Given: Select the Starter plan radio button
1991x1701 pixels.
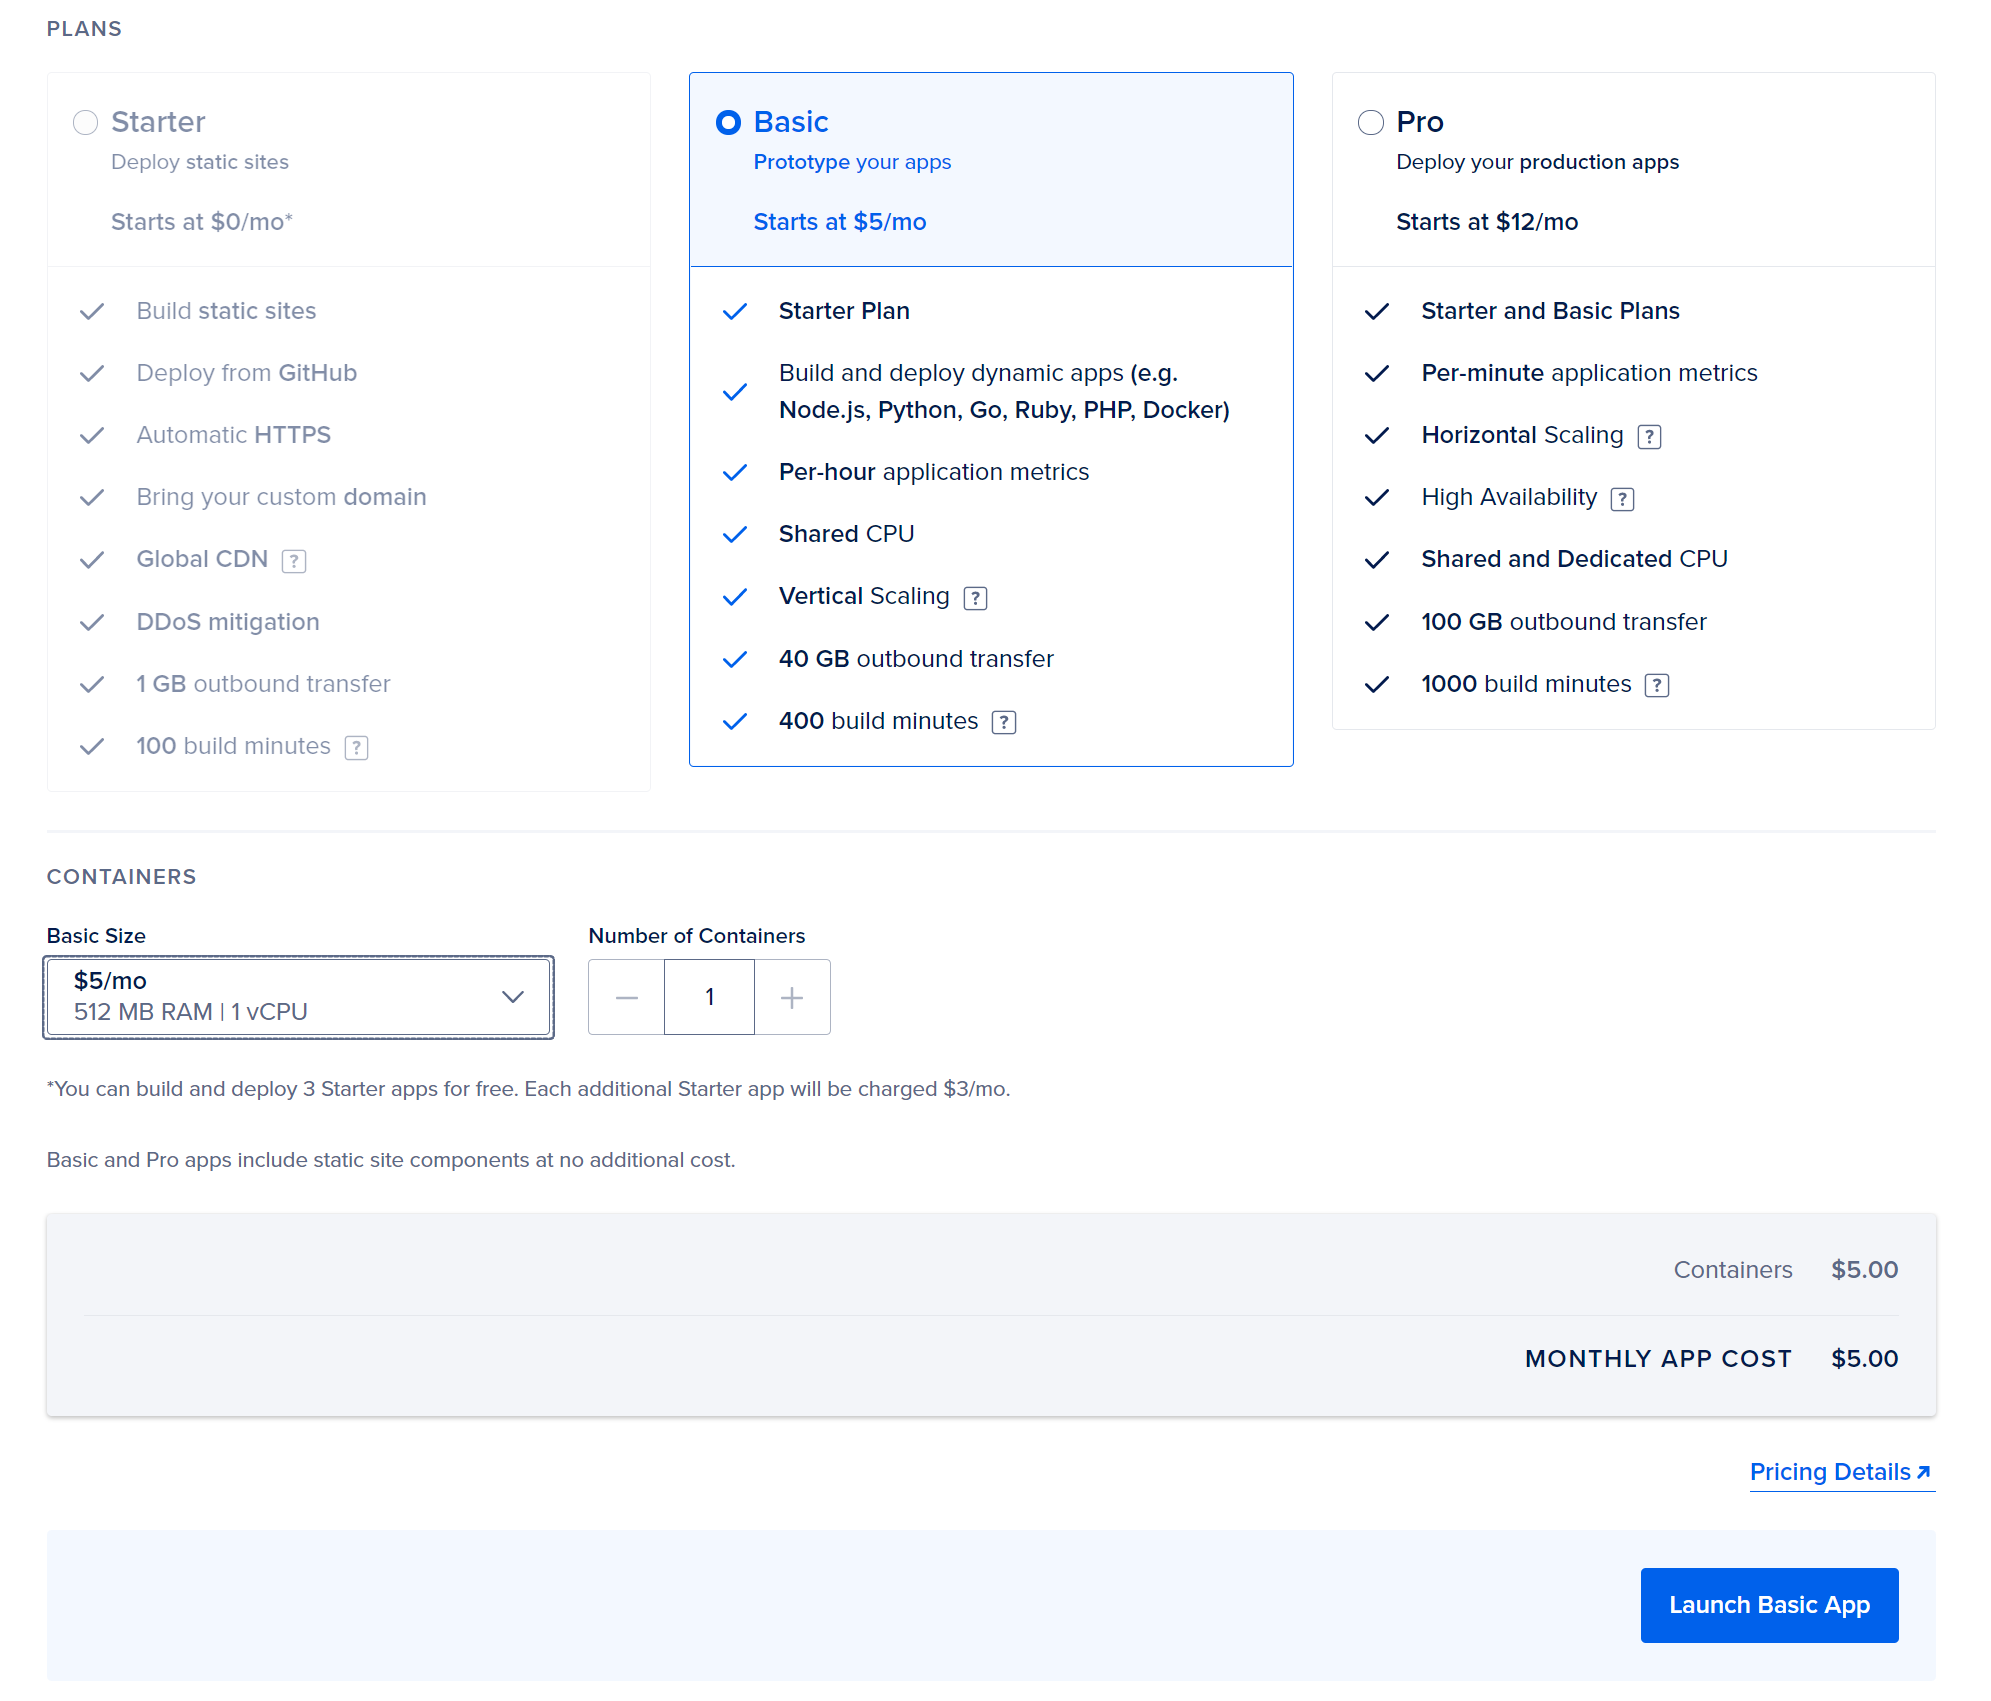Looking at the screenshot, I should click(x=86, y=122).
